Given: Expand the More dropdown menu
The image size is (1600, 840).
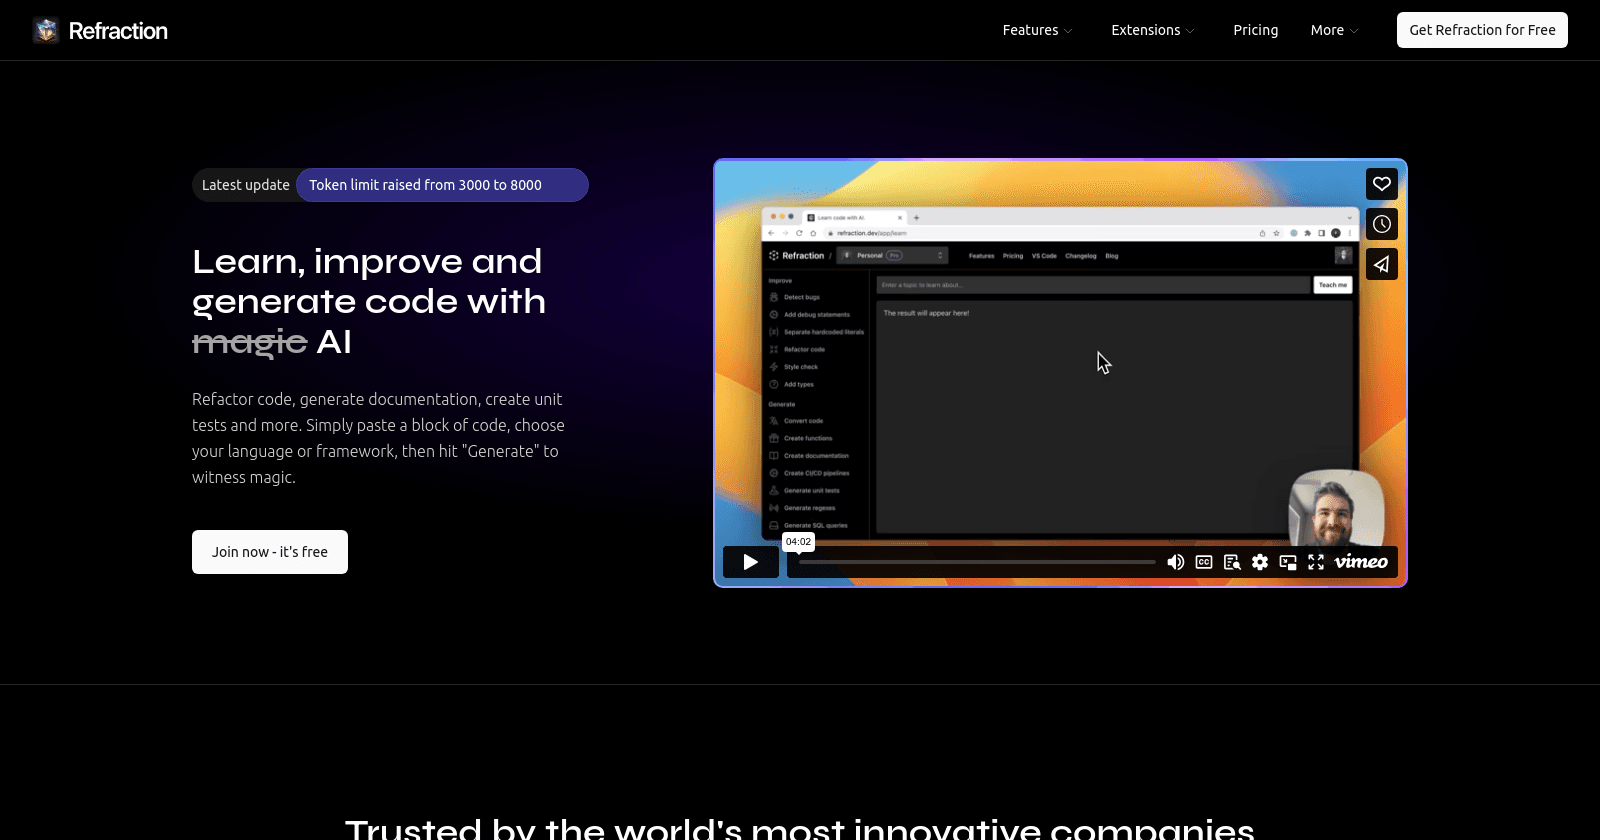Looking at the screenshot, I should pos(1335,30).
